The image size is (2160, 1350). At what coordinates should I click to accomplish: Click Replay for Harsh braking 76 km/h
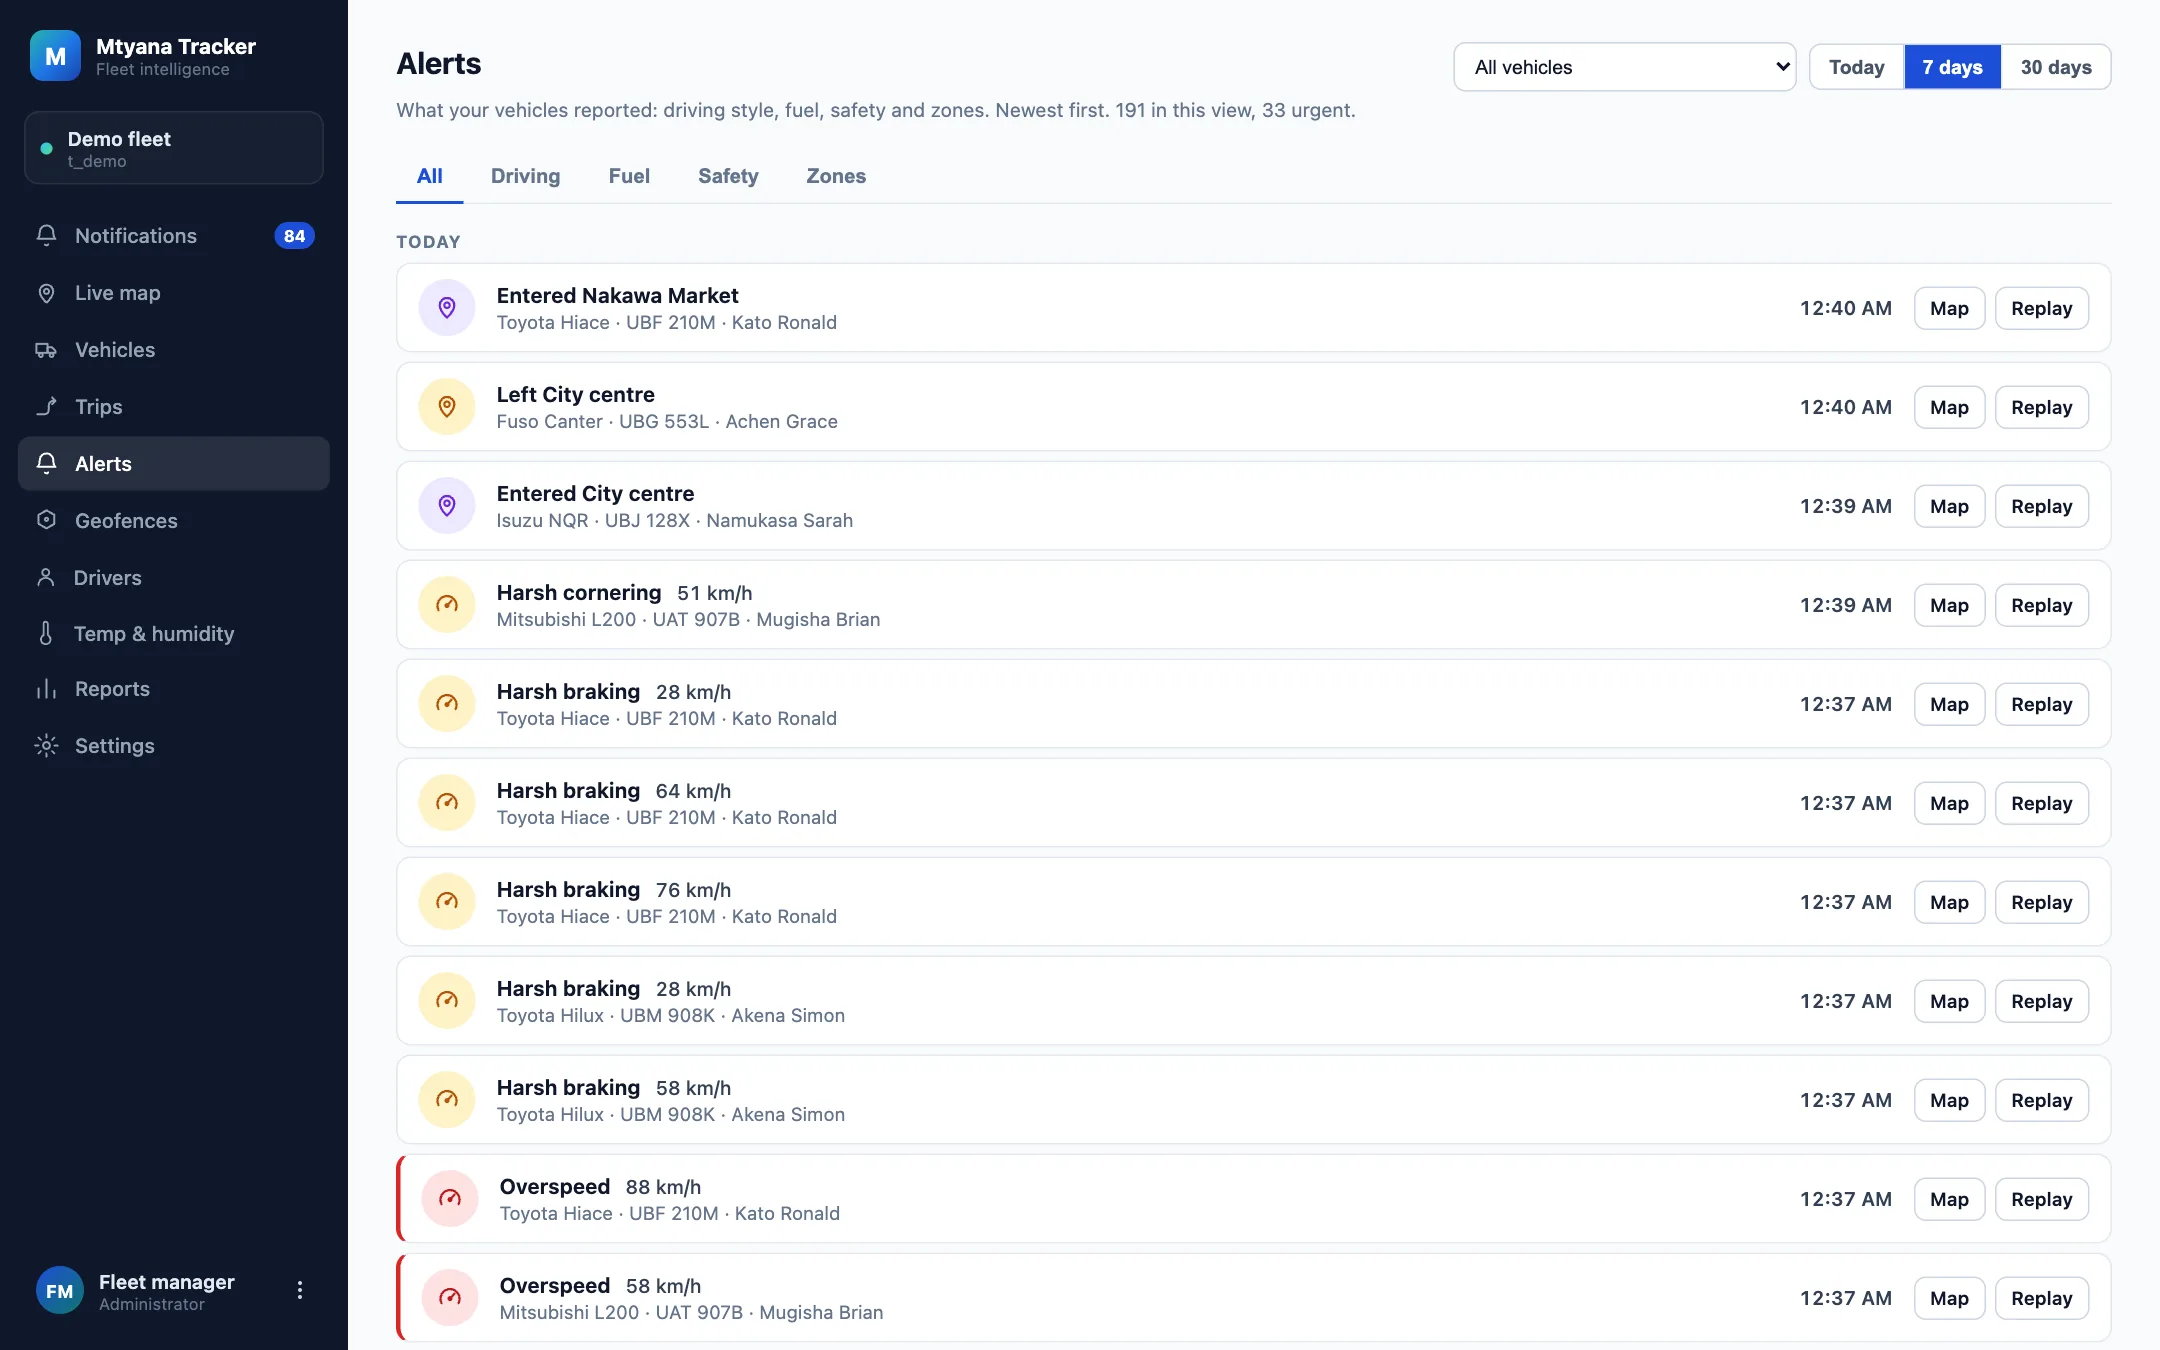pyautogui.click(x=2041, y=902)
